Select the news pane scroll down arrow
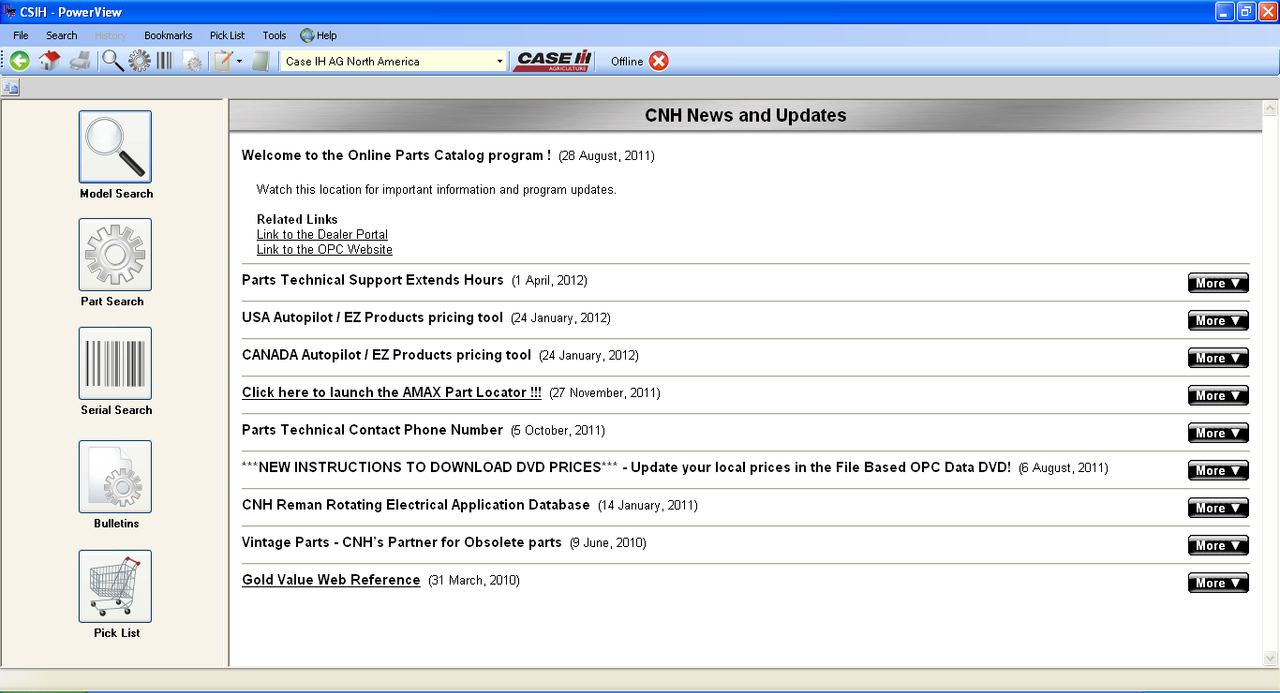Viewport: 1280px width, 693px height. pos(1271,658)
